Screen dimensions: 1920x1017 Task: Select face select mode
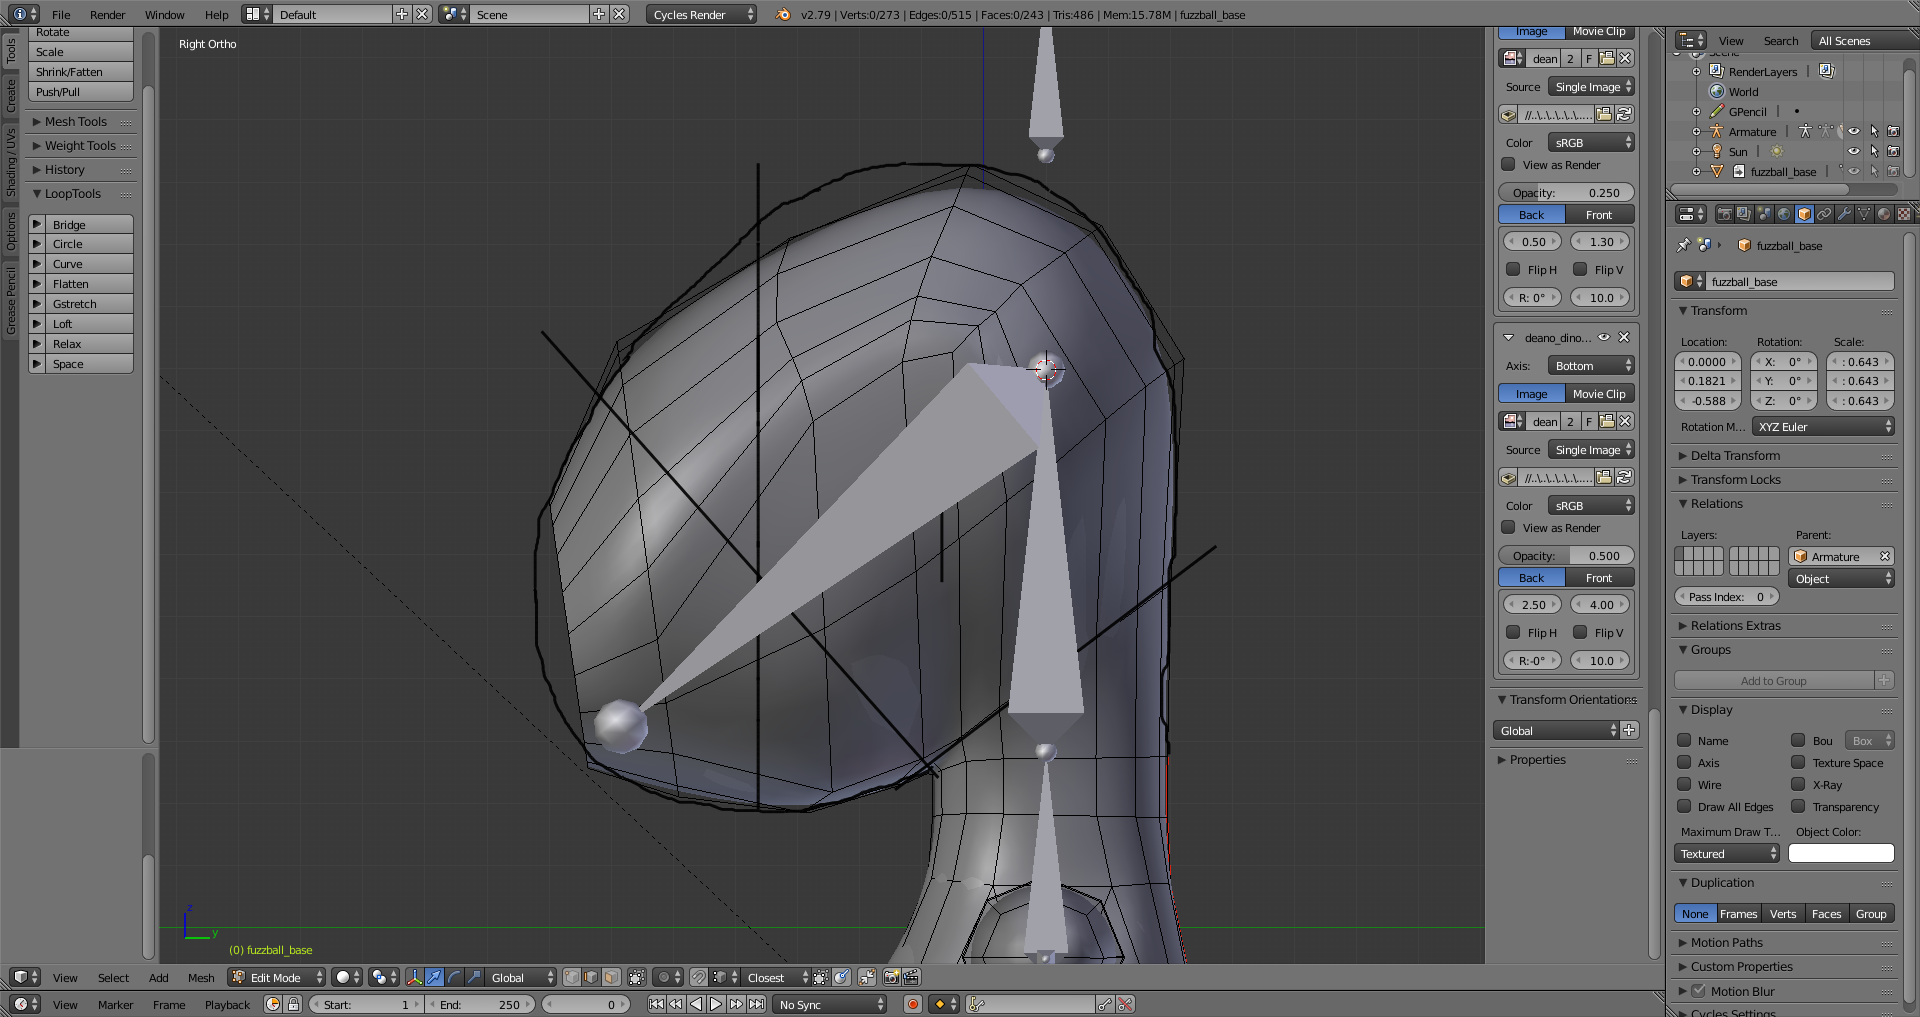[611, 977]
